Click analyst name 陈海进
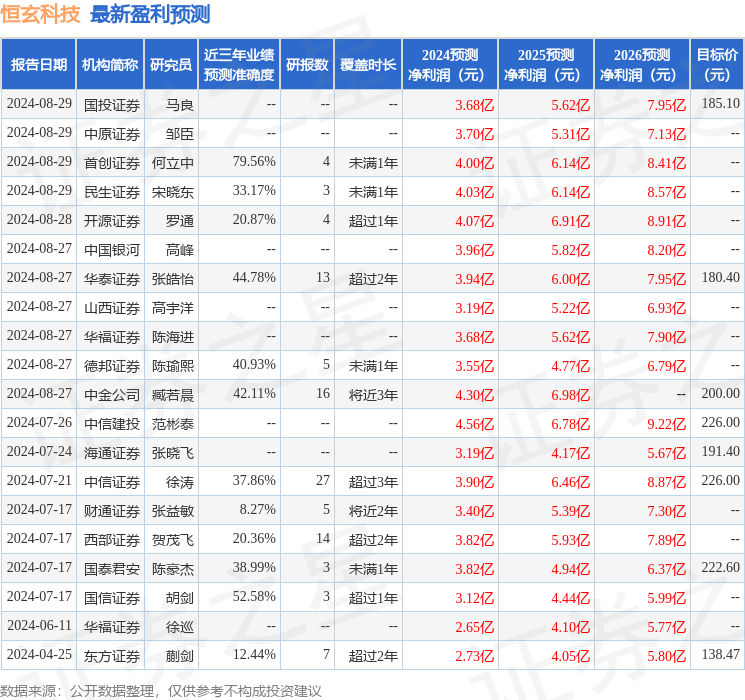This screenshot has width=745, height=700. [173, 337]
